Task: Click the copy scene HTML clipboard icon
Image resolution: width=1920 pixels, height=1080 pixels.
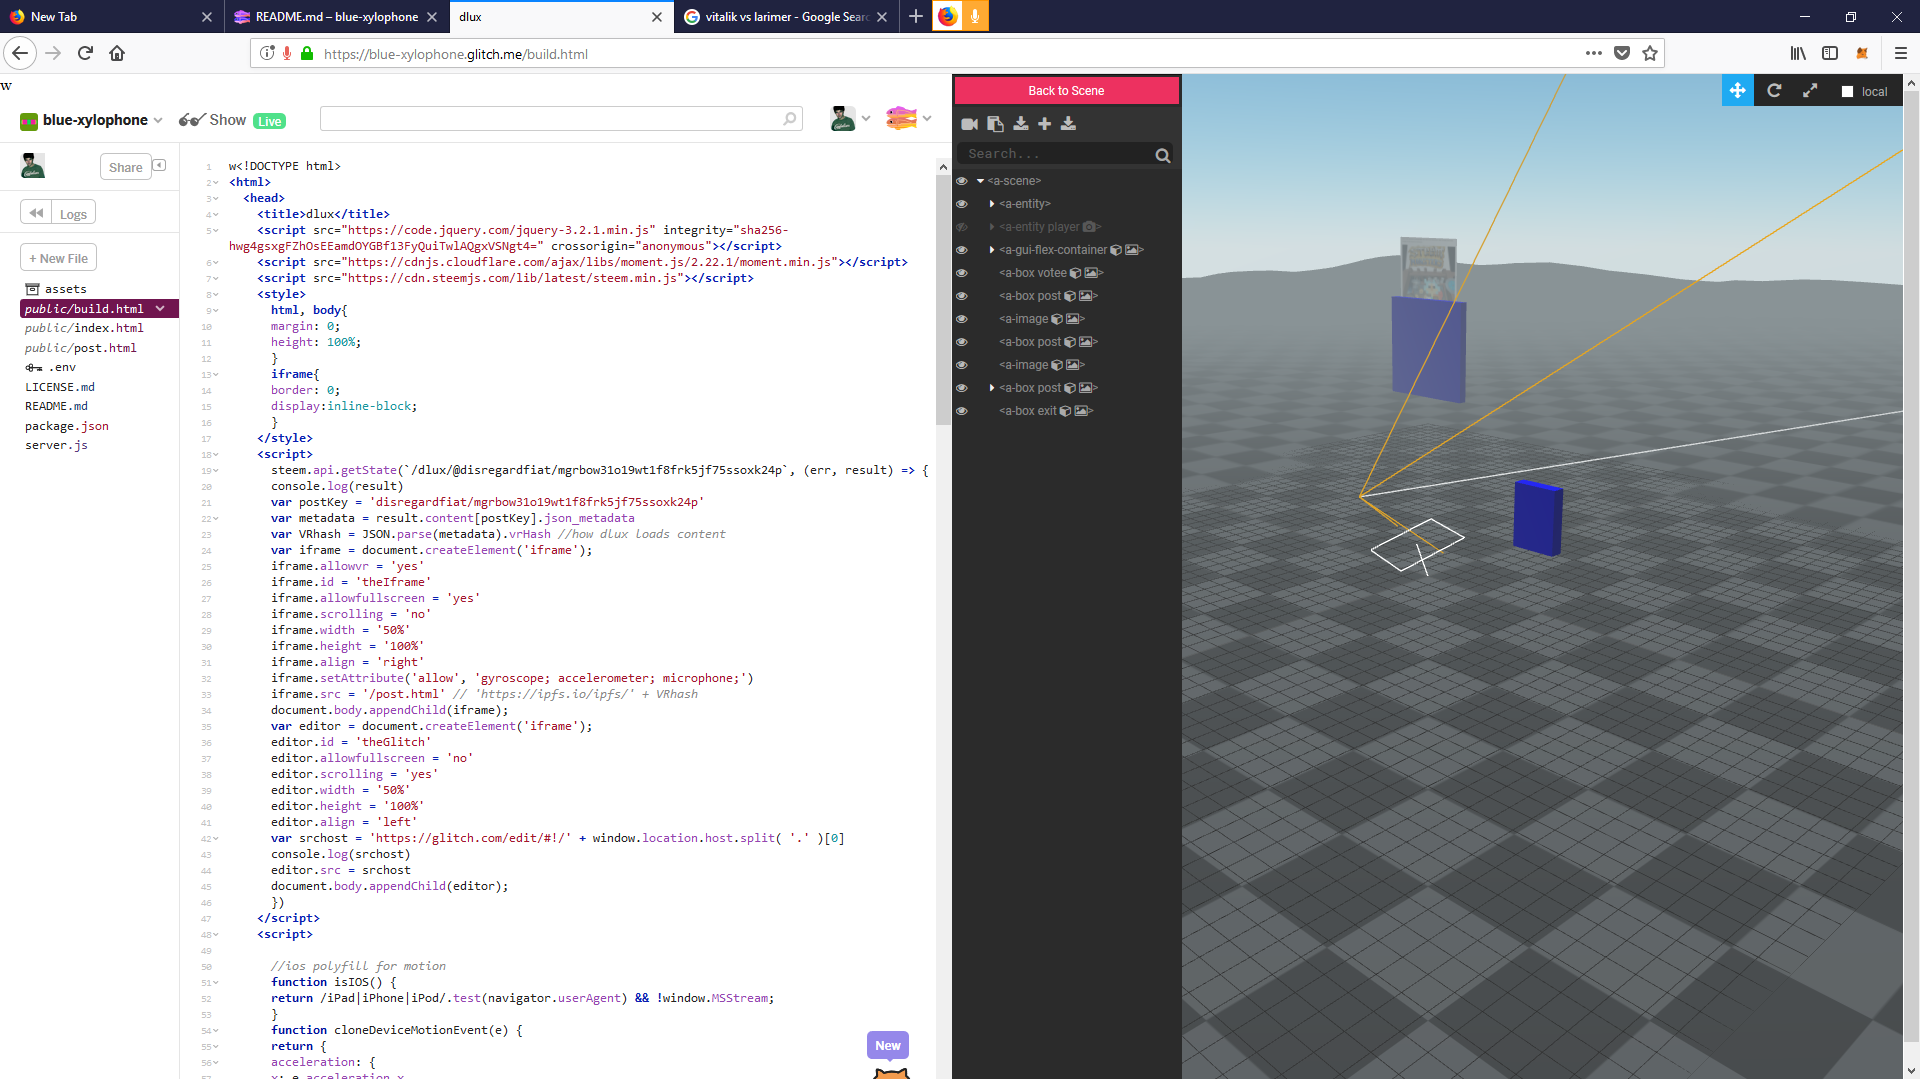Action: coord(995,124)
